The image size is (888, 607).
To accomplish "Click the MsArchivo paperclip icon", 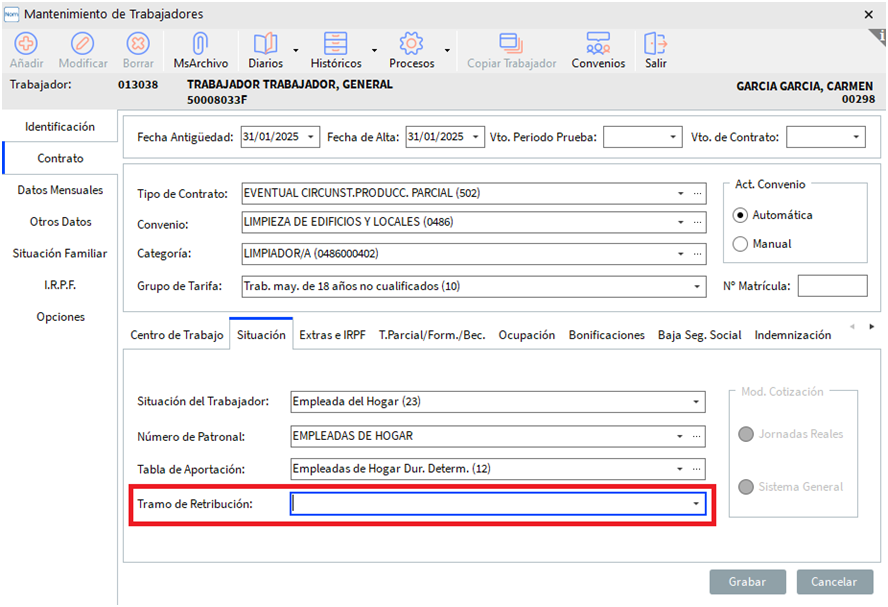I will click(x=200, y=44).
